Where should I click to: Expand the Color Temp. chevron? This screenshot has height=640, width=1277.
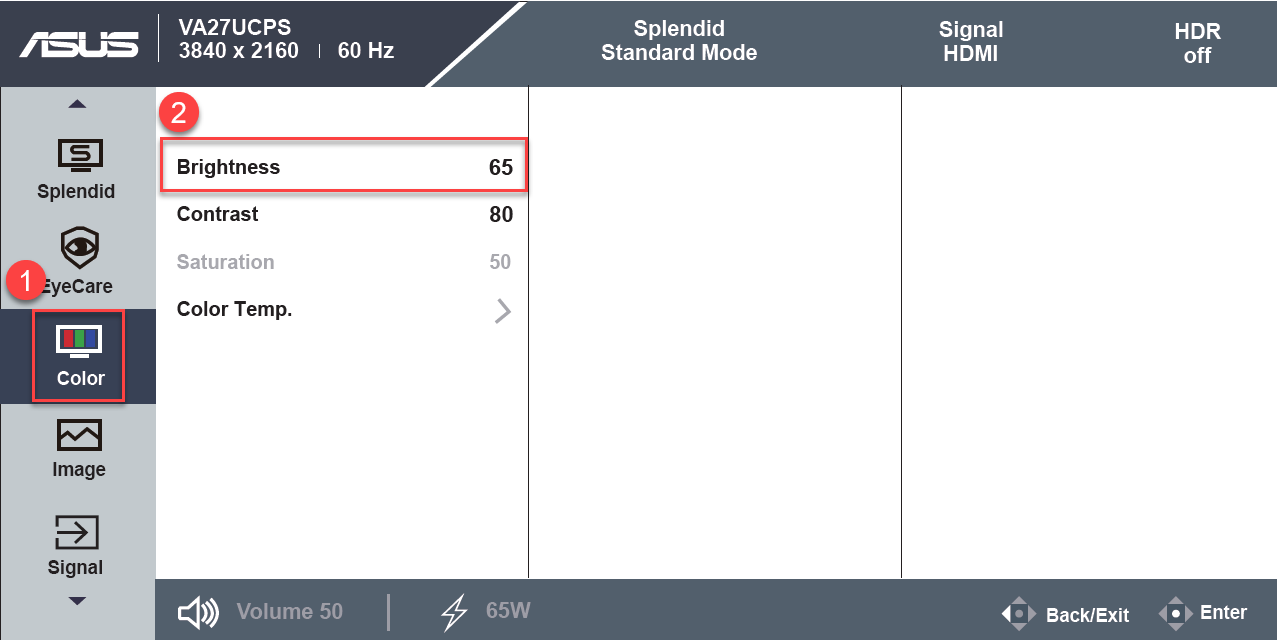click(x=502, y=310)
